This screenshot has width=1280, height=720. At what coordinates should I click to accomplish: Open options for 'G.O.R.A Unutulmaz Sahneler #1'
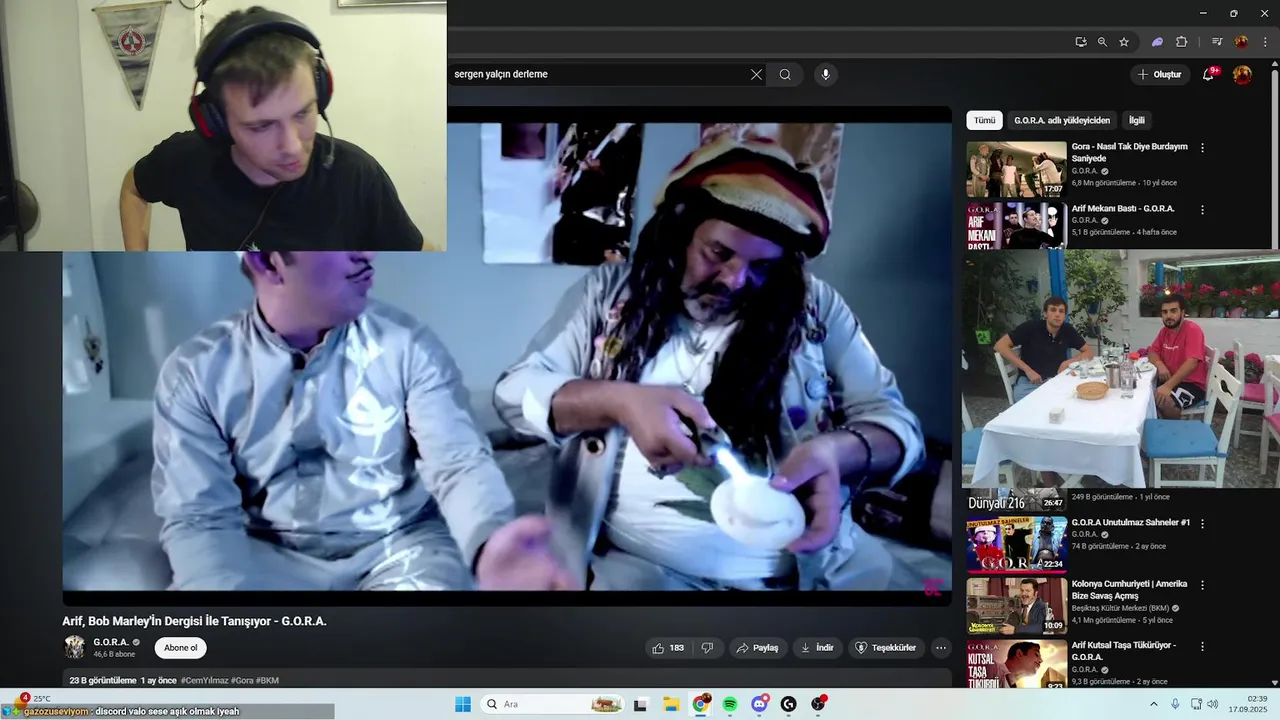(1202, 523)
